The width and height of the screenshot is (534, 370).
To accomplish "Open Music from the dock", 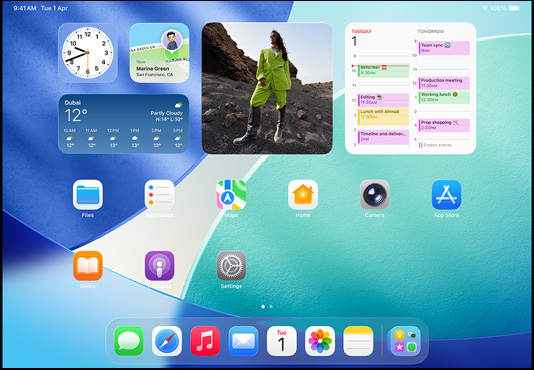I will point(205,341).
